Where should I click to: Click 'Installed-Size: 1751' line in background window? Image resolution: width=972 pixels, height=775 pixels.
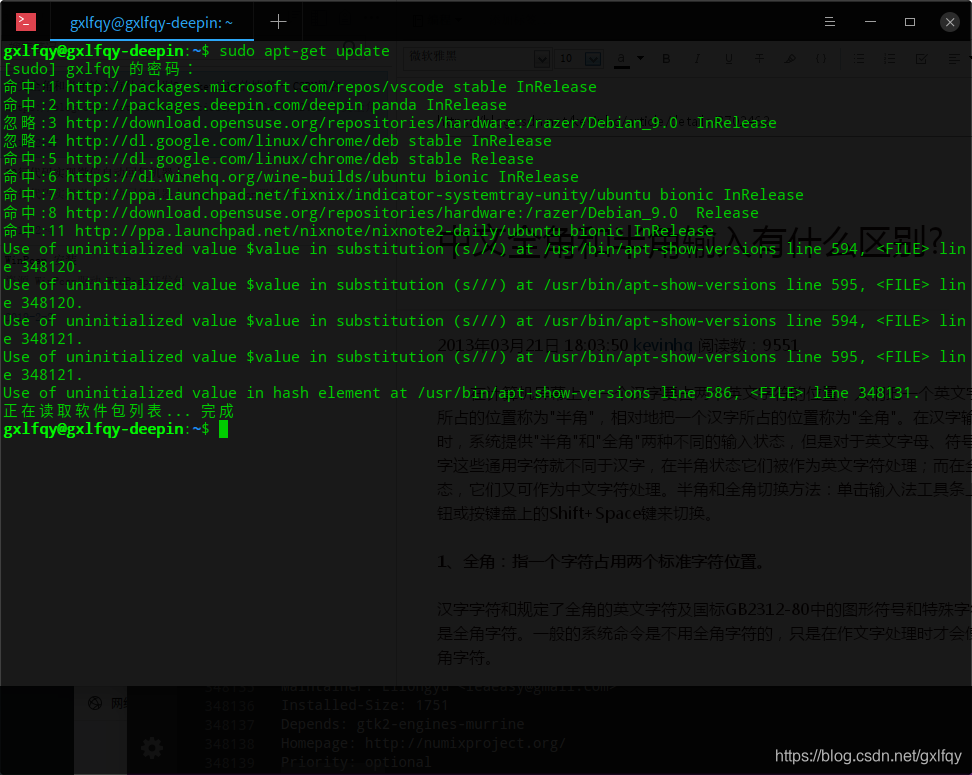pyautogui.click(x=364, y=705)
